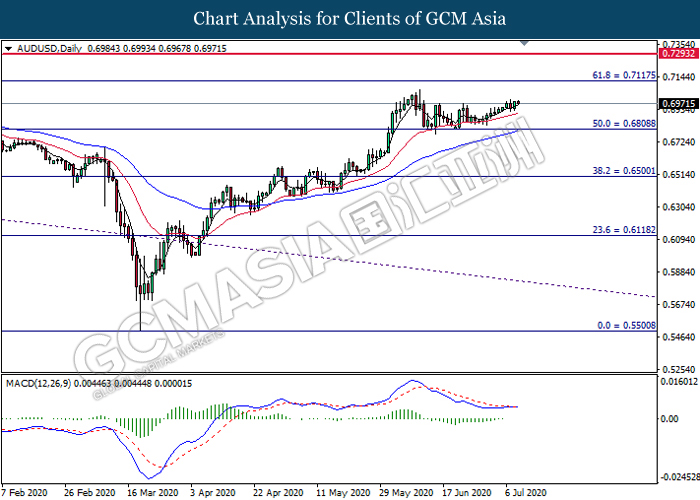Click the red 0.72932 price label

tap(678, 54)
